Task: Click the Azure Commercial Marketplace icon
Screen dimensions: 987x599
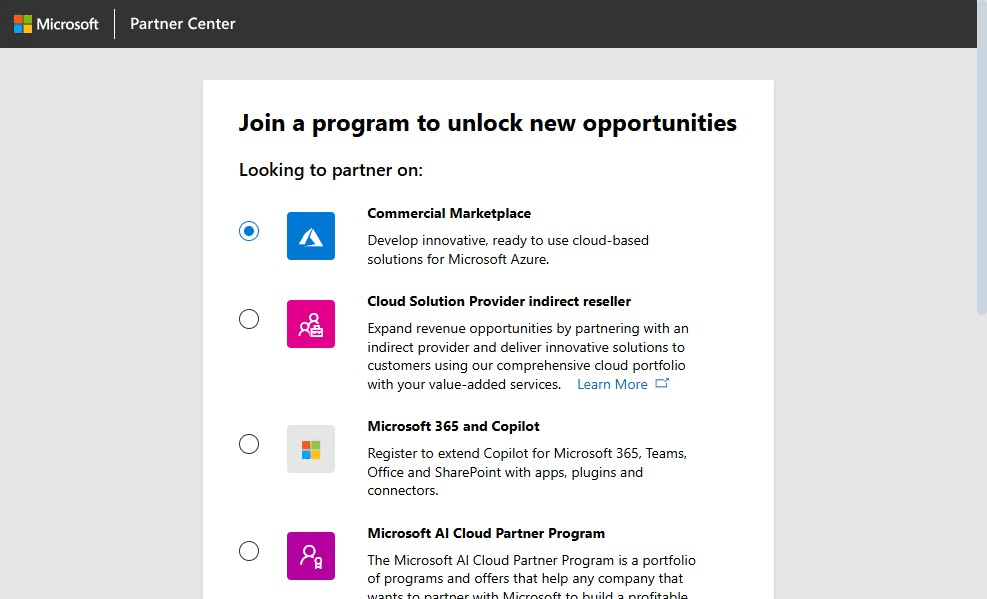Action: (x=311, y=236)
